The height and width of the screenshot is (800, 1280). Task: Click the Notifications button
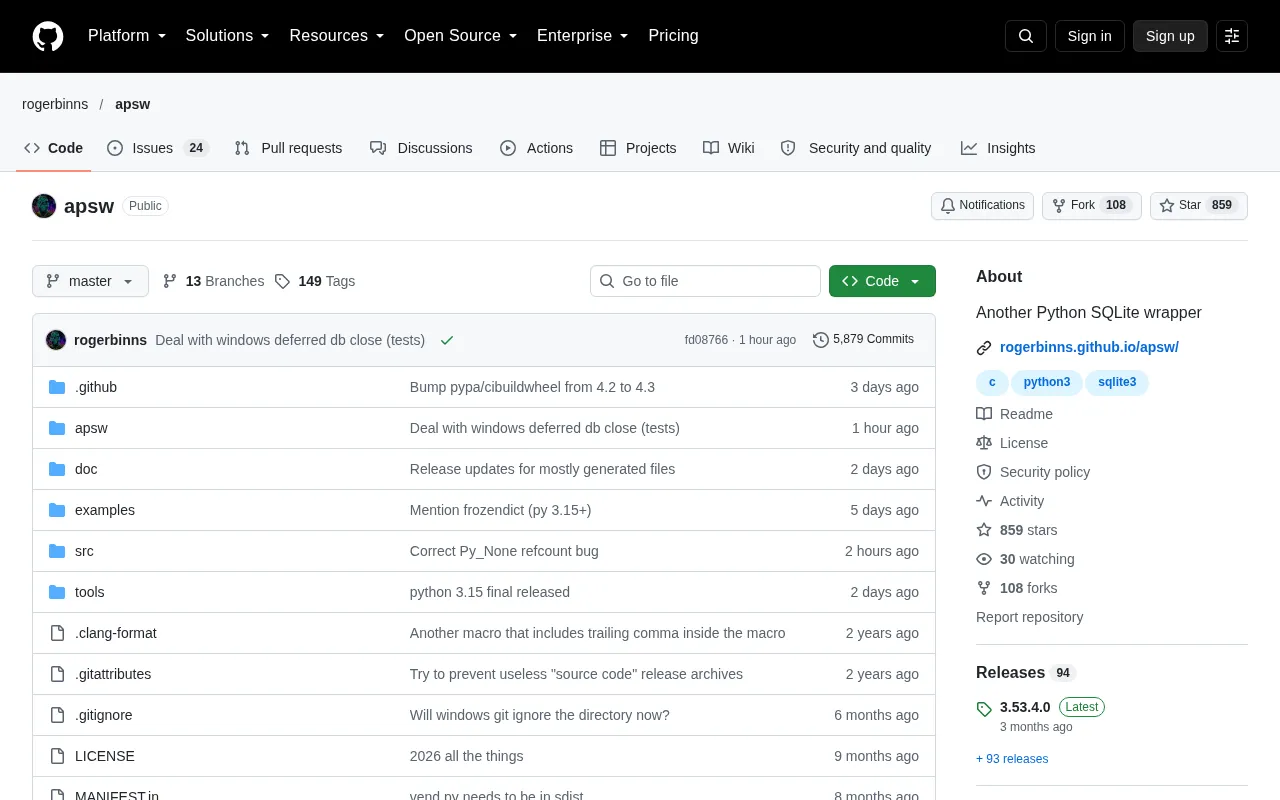click(x=982, y=206)
